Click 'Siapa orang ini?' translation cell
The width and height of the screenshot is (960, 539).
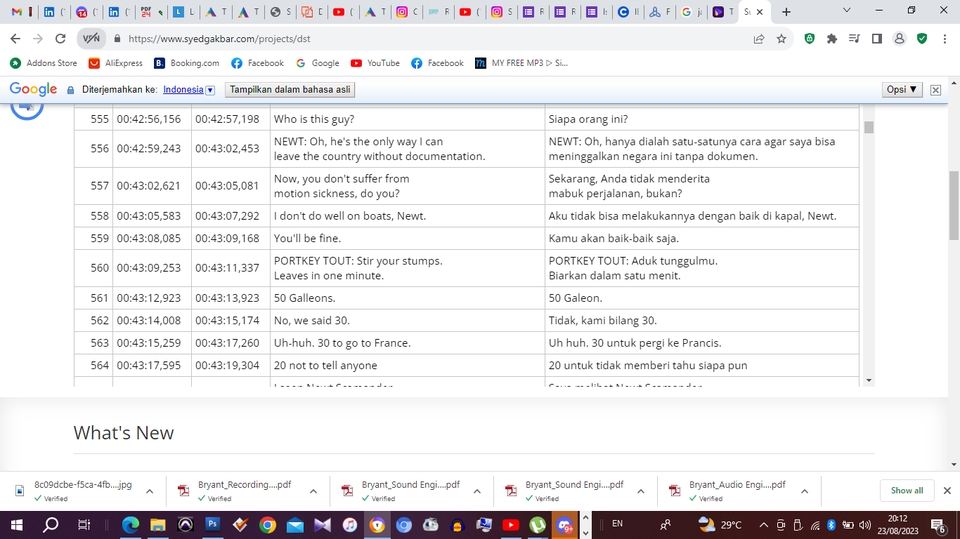tap(702, 119)
